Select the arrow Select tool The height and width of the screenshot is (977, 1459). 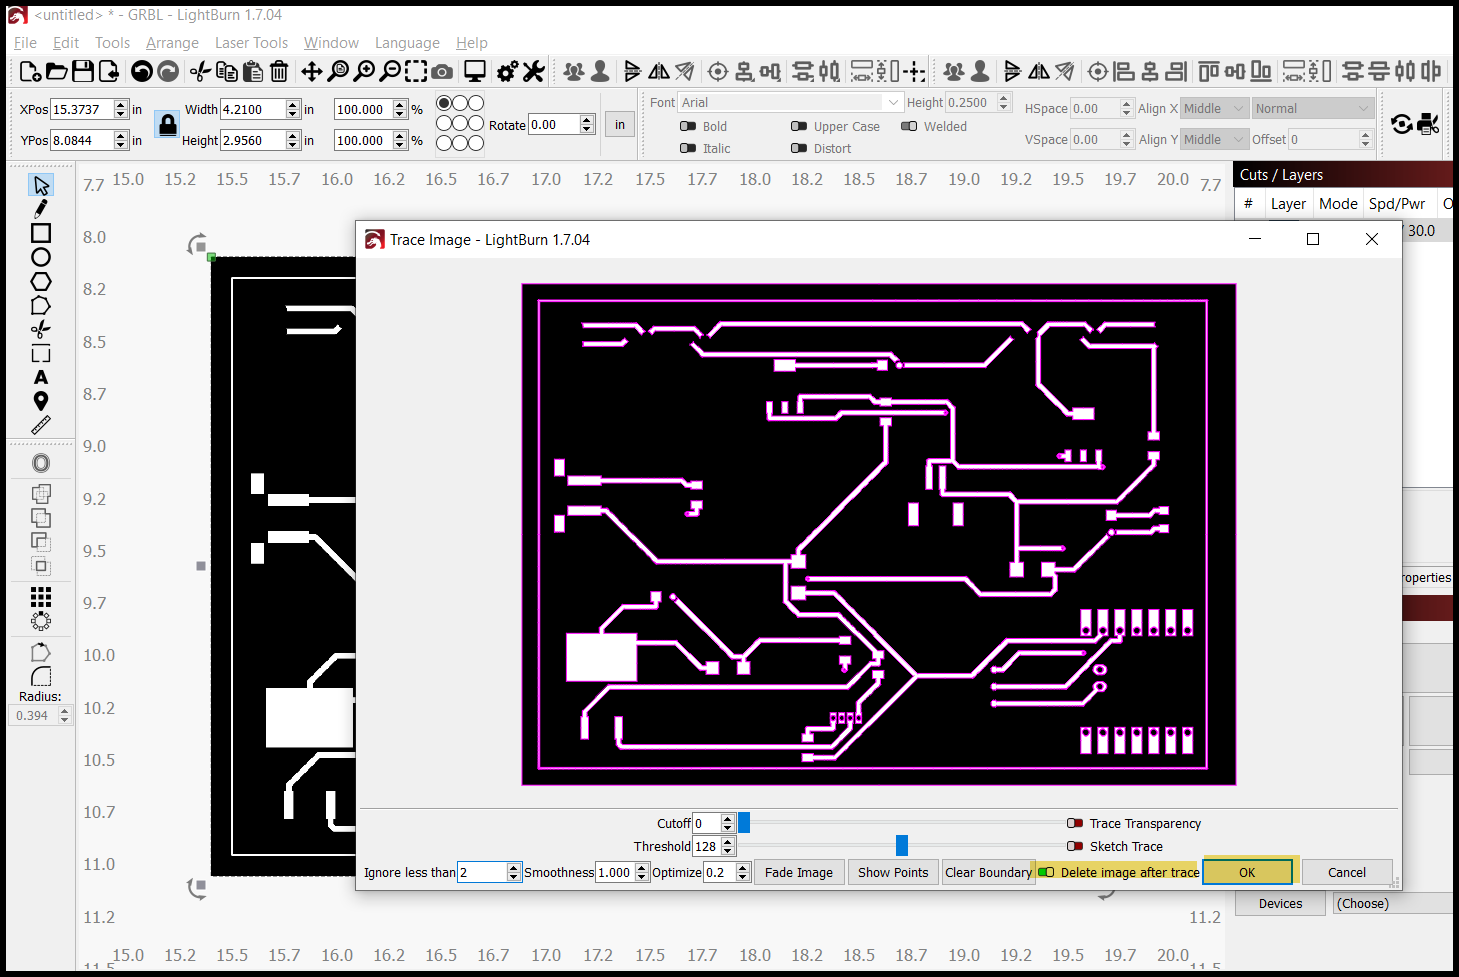(41, 185)
